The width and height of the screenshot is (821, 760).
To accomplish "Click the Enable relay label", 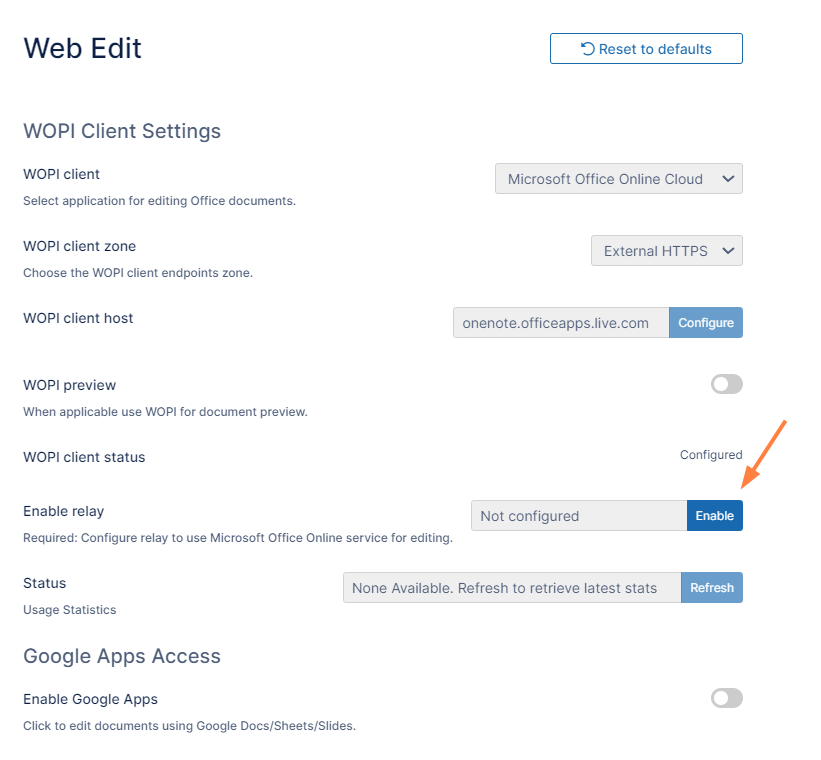I will (x=64, y=511).
